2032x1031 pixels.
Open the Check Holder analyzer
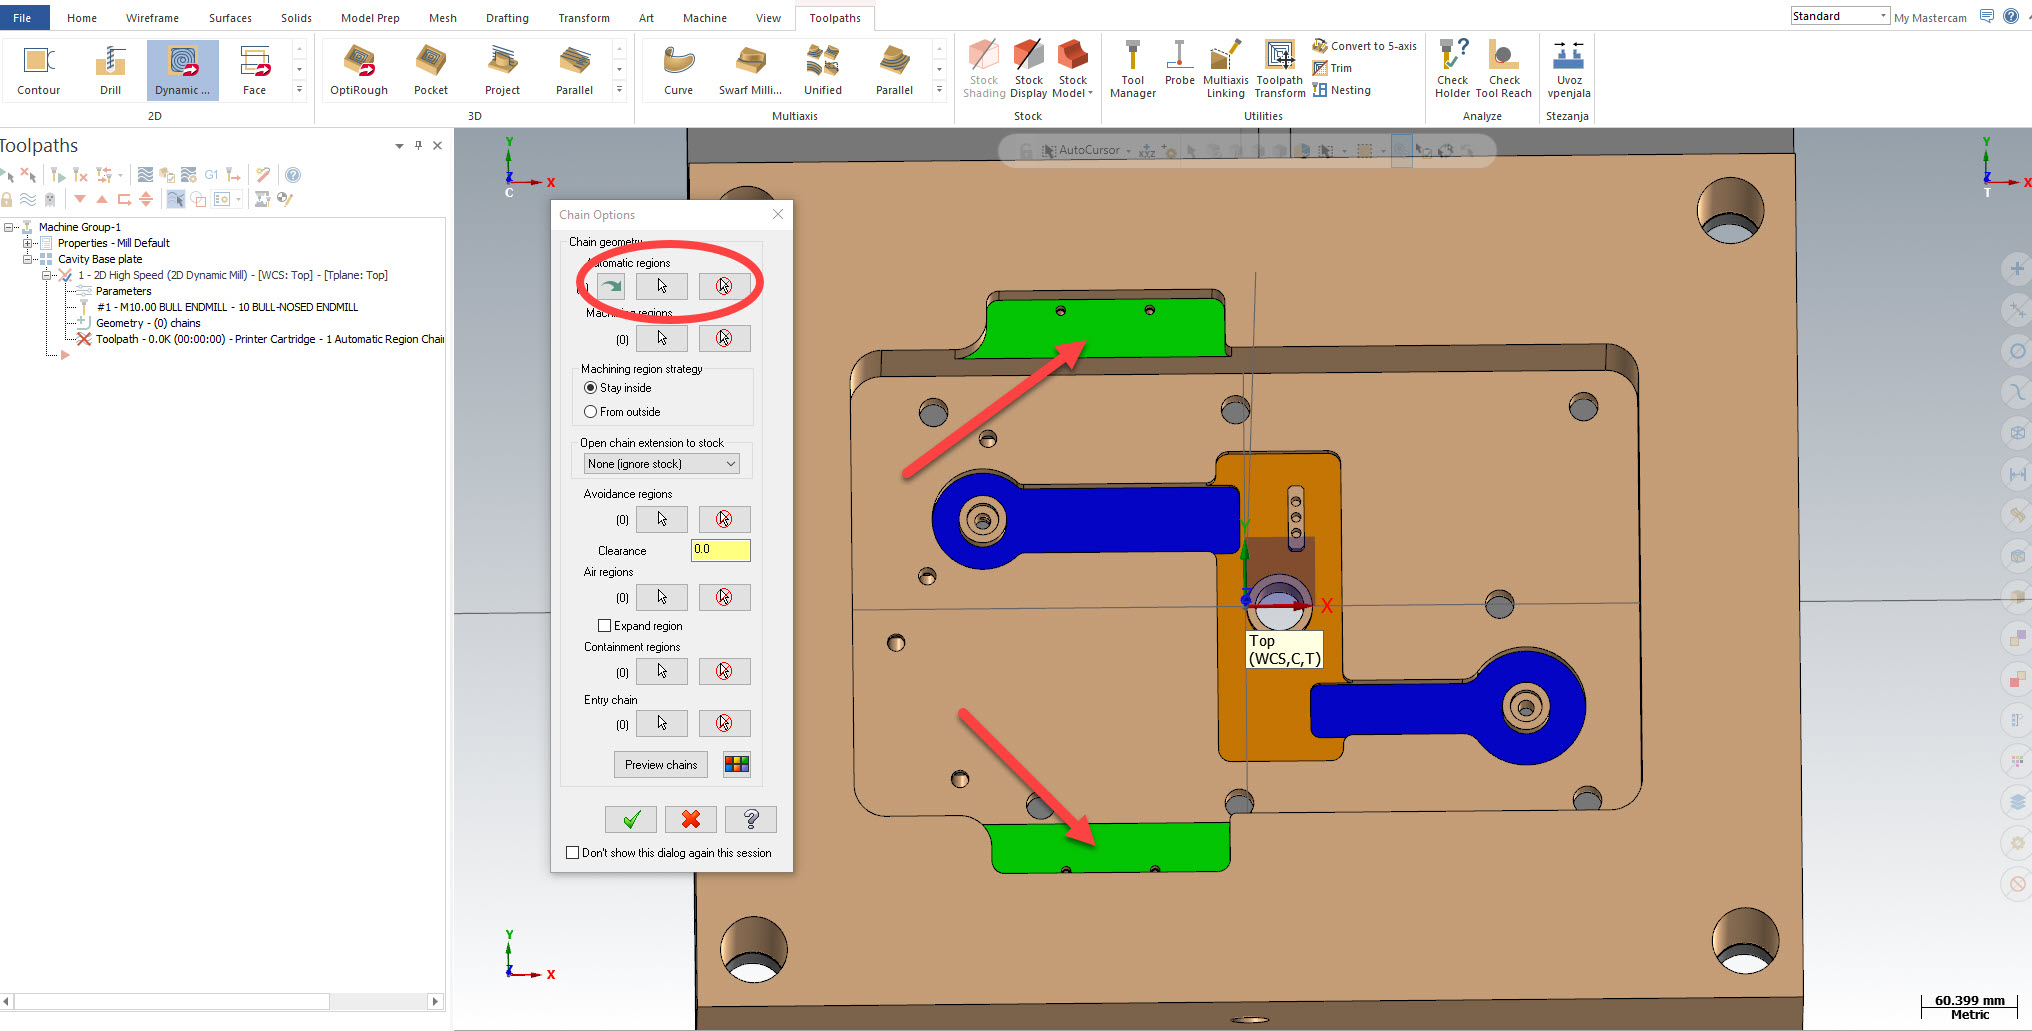pyautogui.click(x=1452, y=68)
